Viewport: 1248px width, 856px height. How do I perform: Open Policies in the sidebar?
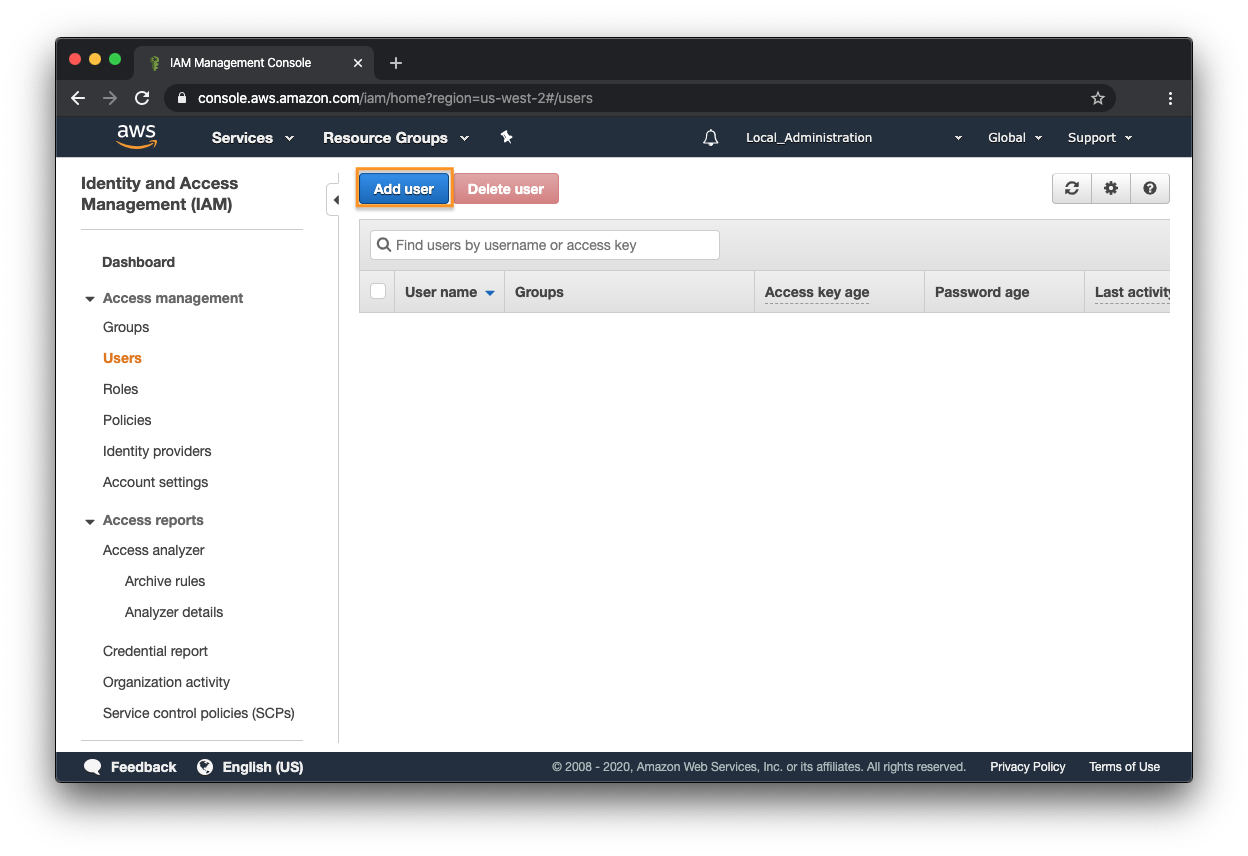point(127,420)
